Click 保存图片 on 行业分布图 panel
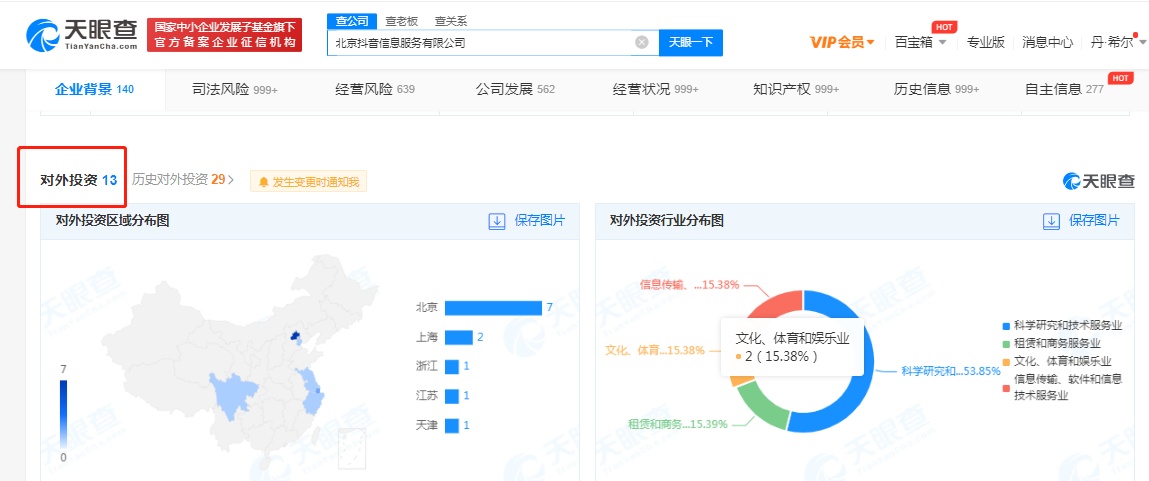The height and width of the screenshot is (481, 1149). [x=1095, y=221]
